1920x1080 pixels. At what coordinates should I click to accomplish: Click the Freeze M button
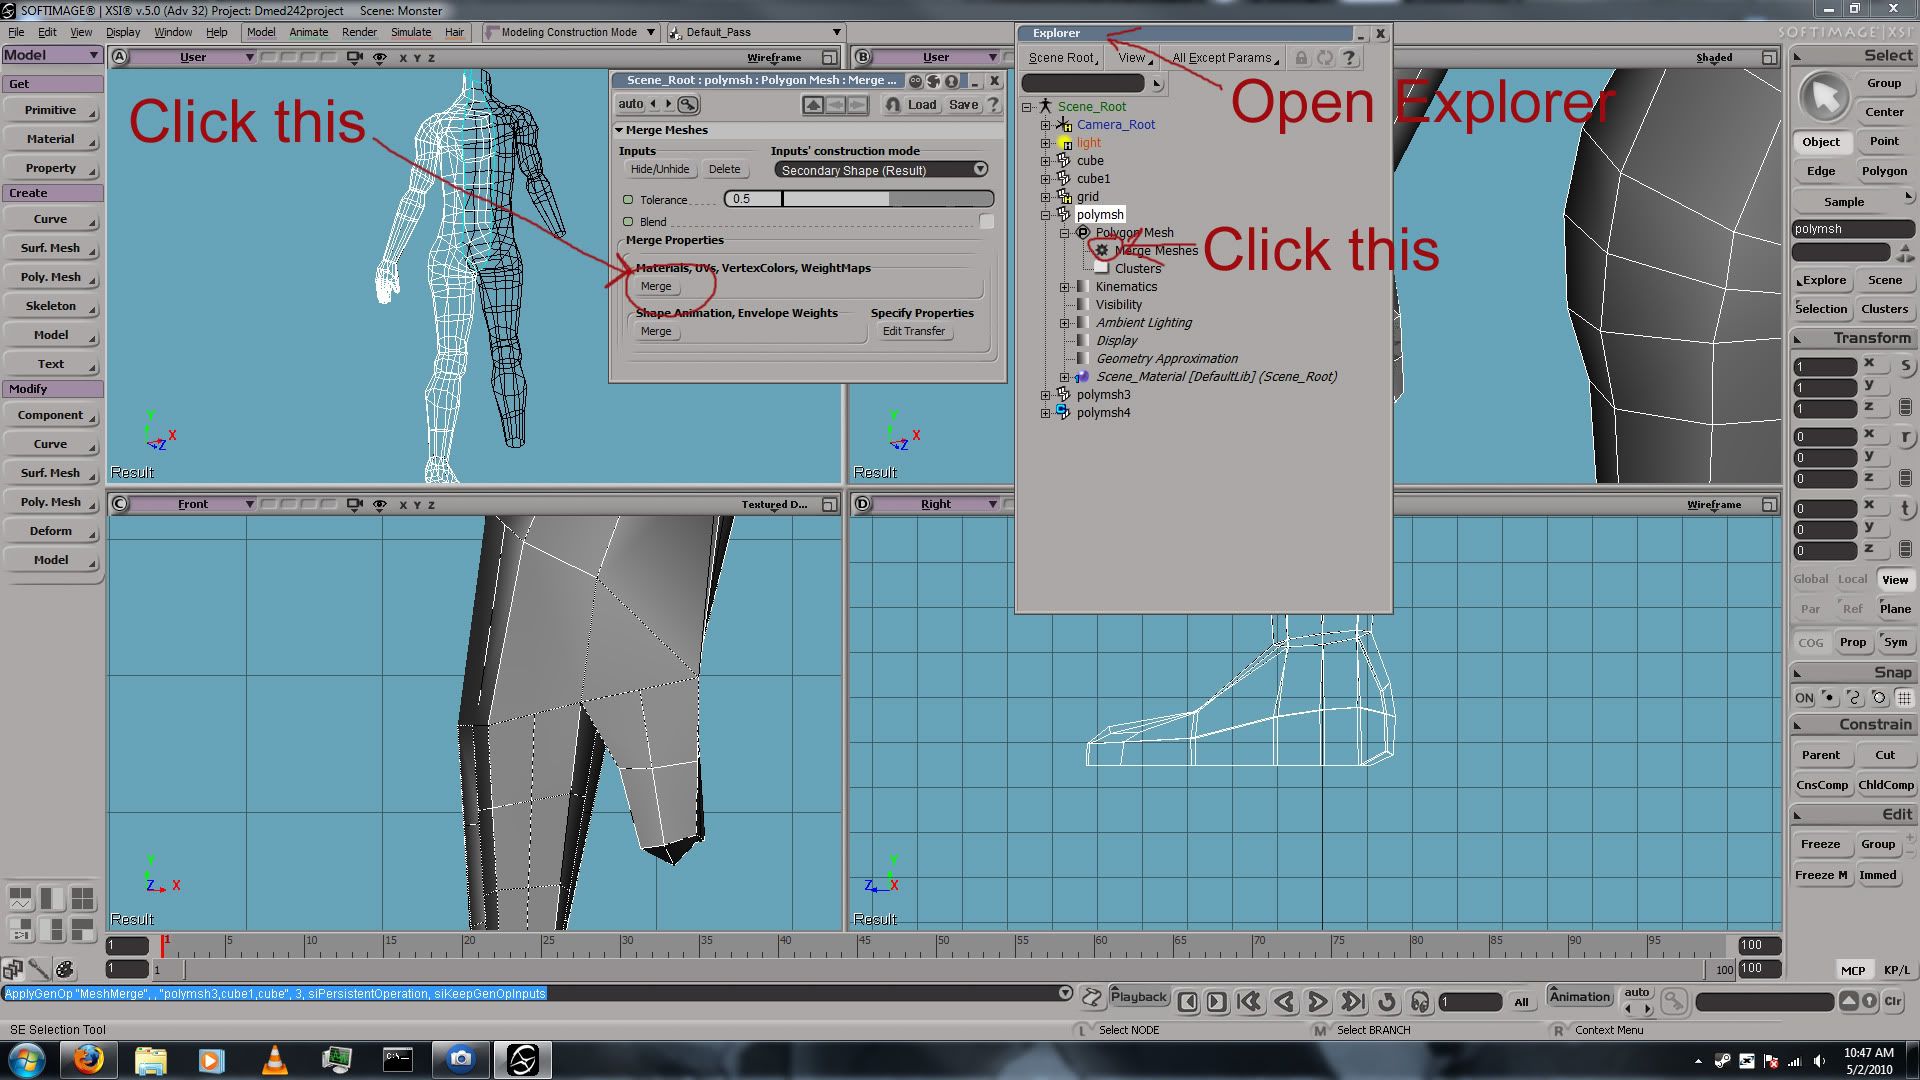coord(1821,875)
